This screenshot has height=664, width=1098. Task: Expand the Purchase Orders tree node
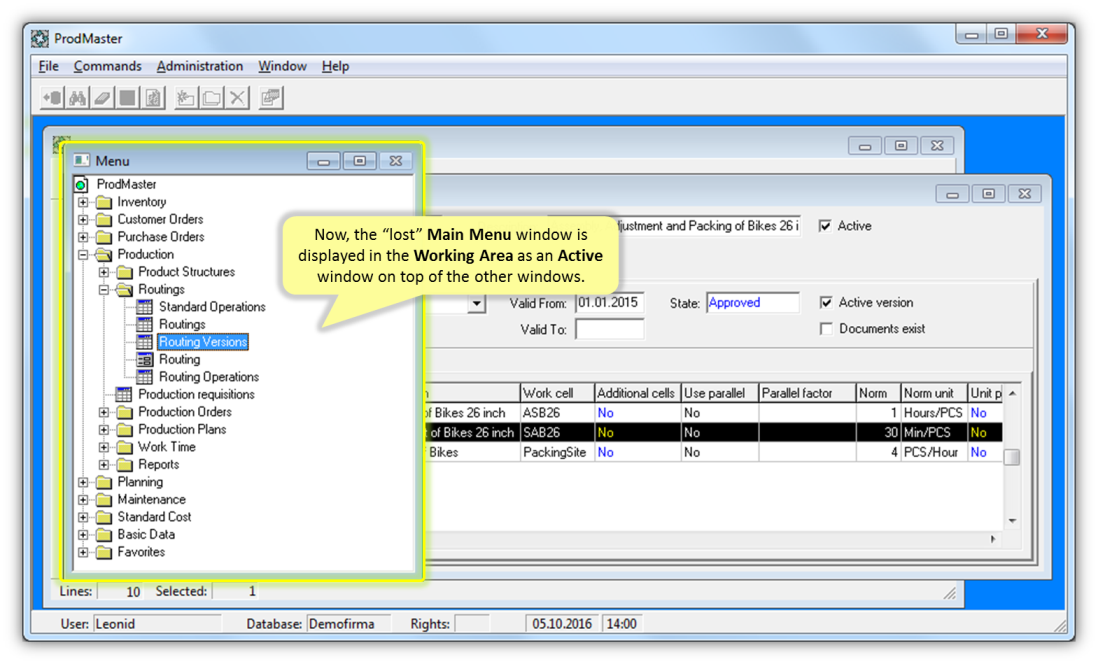click(x=83, y=237)
